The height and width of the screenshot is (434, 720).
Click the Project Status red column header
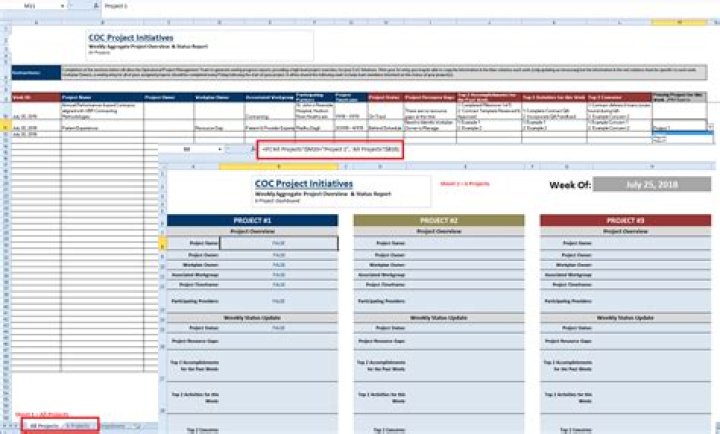click(385, 97)
